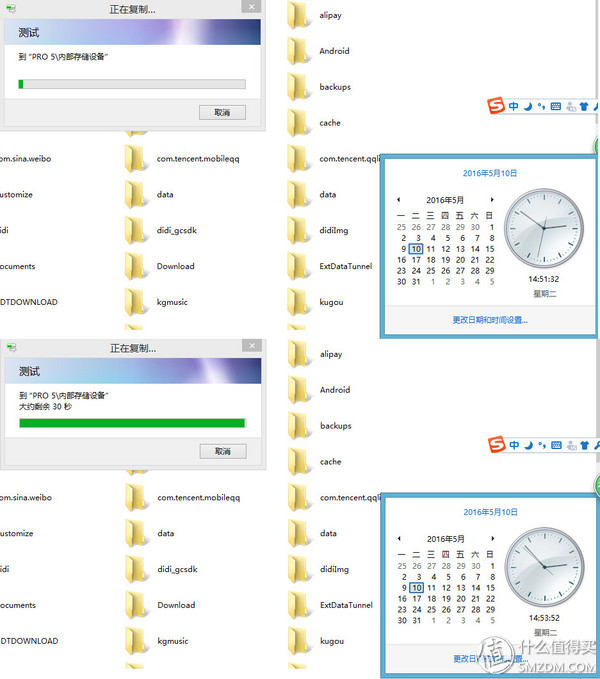Click the user login icon above the 14:53:52 clock

click(570, 445)
